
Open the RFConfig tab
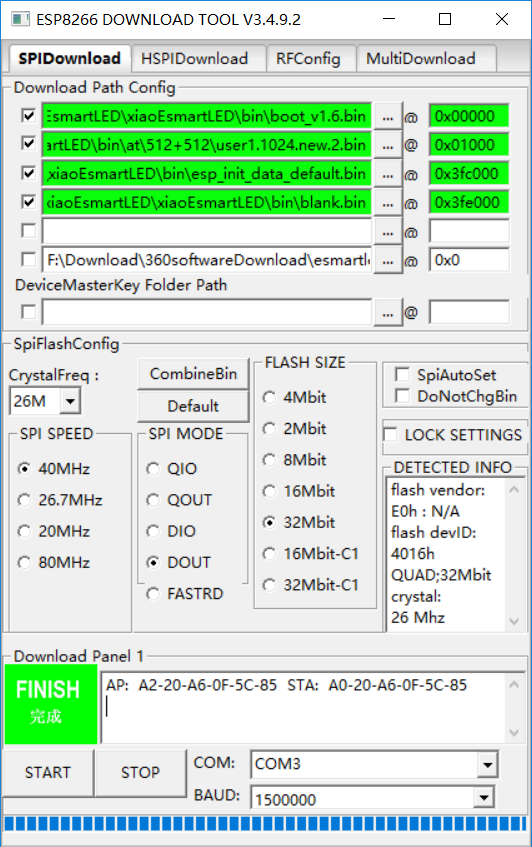click(308, 58)
